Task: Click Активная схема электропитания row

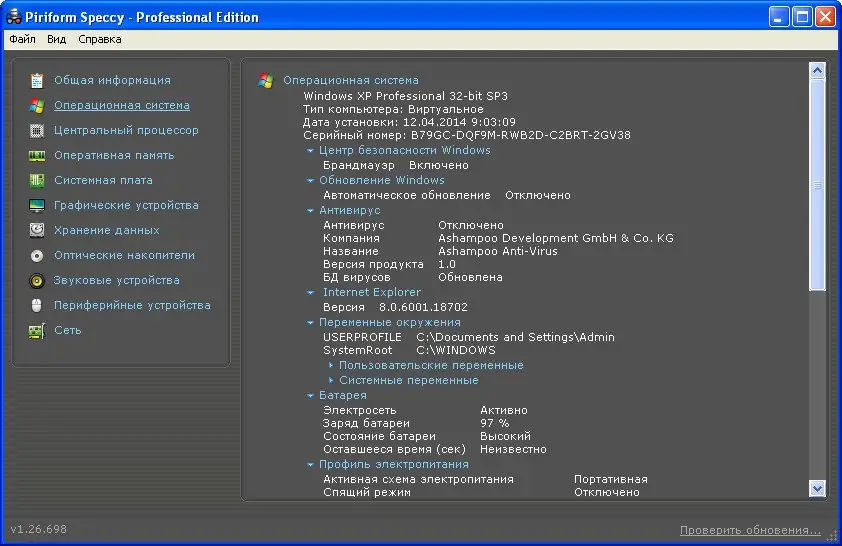Action: click(x=485, y=479)
